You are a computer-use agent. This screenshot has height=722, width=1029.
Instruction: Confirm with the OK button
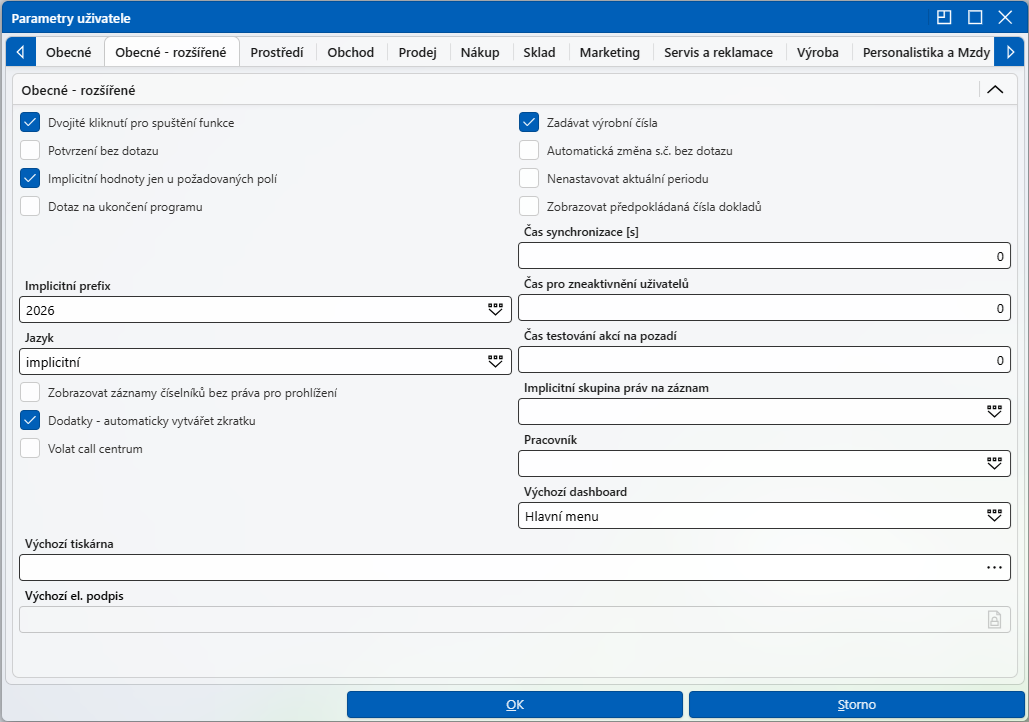515,704
